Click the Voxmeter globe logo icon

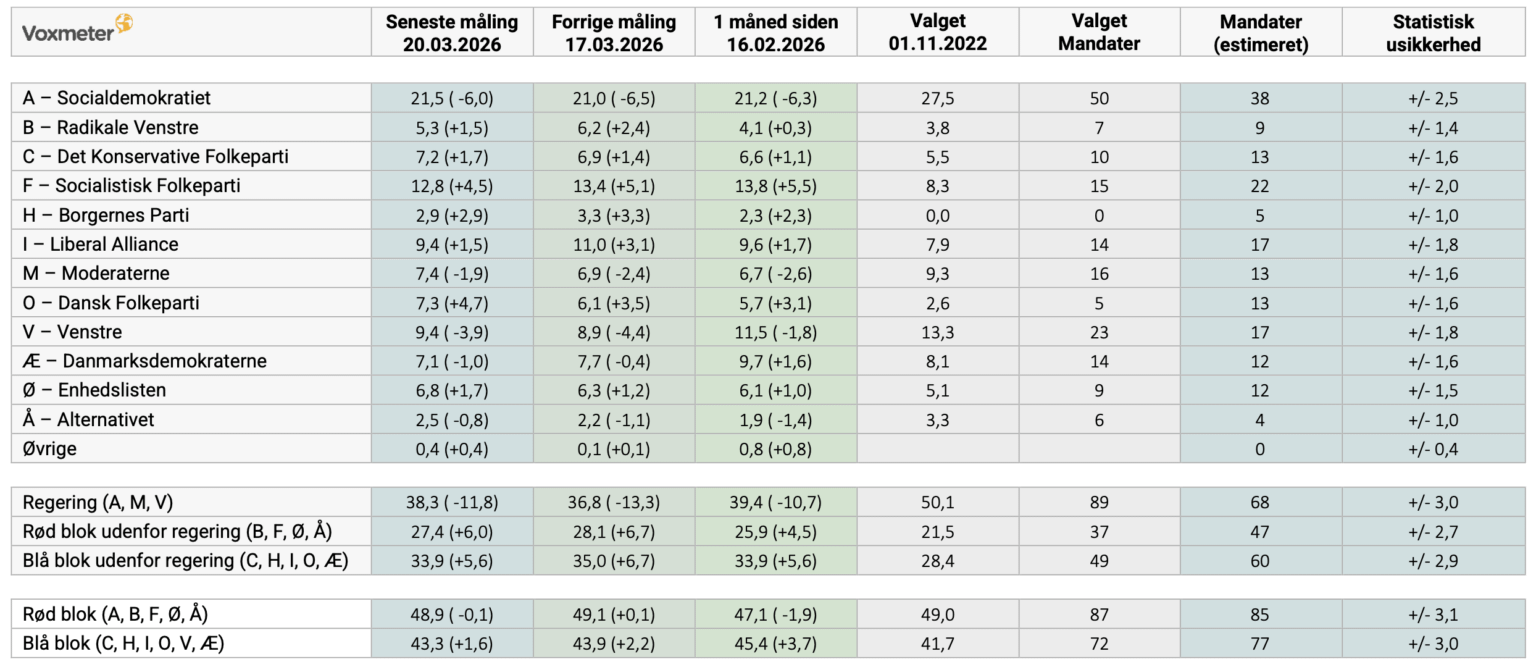pyautogui.click(x=123, y=24)
